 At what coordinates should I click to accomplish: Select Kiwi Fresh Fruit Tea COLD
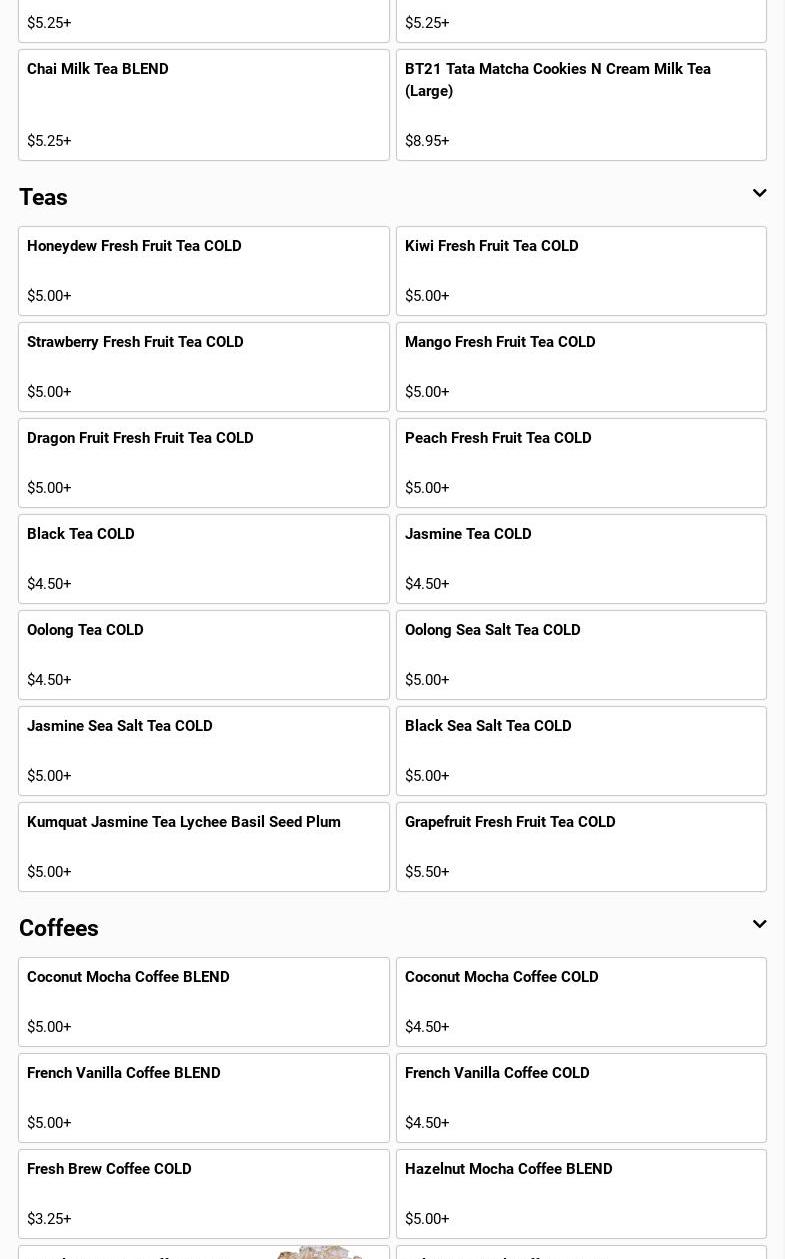pos(581,271)
